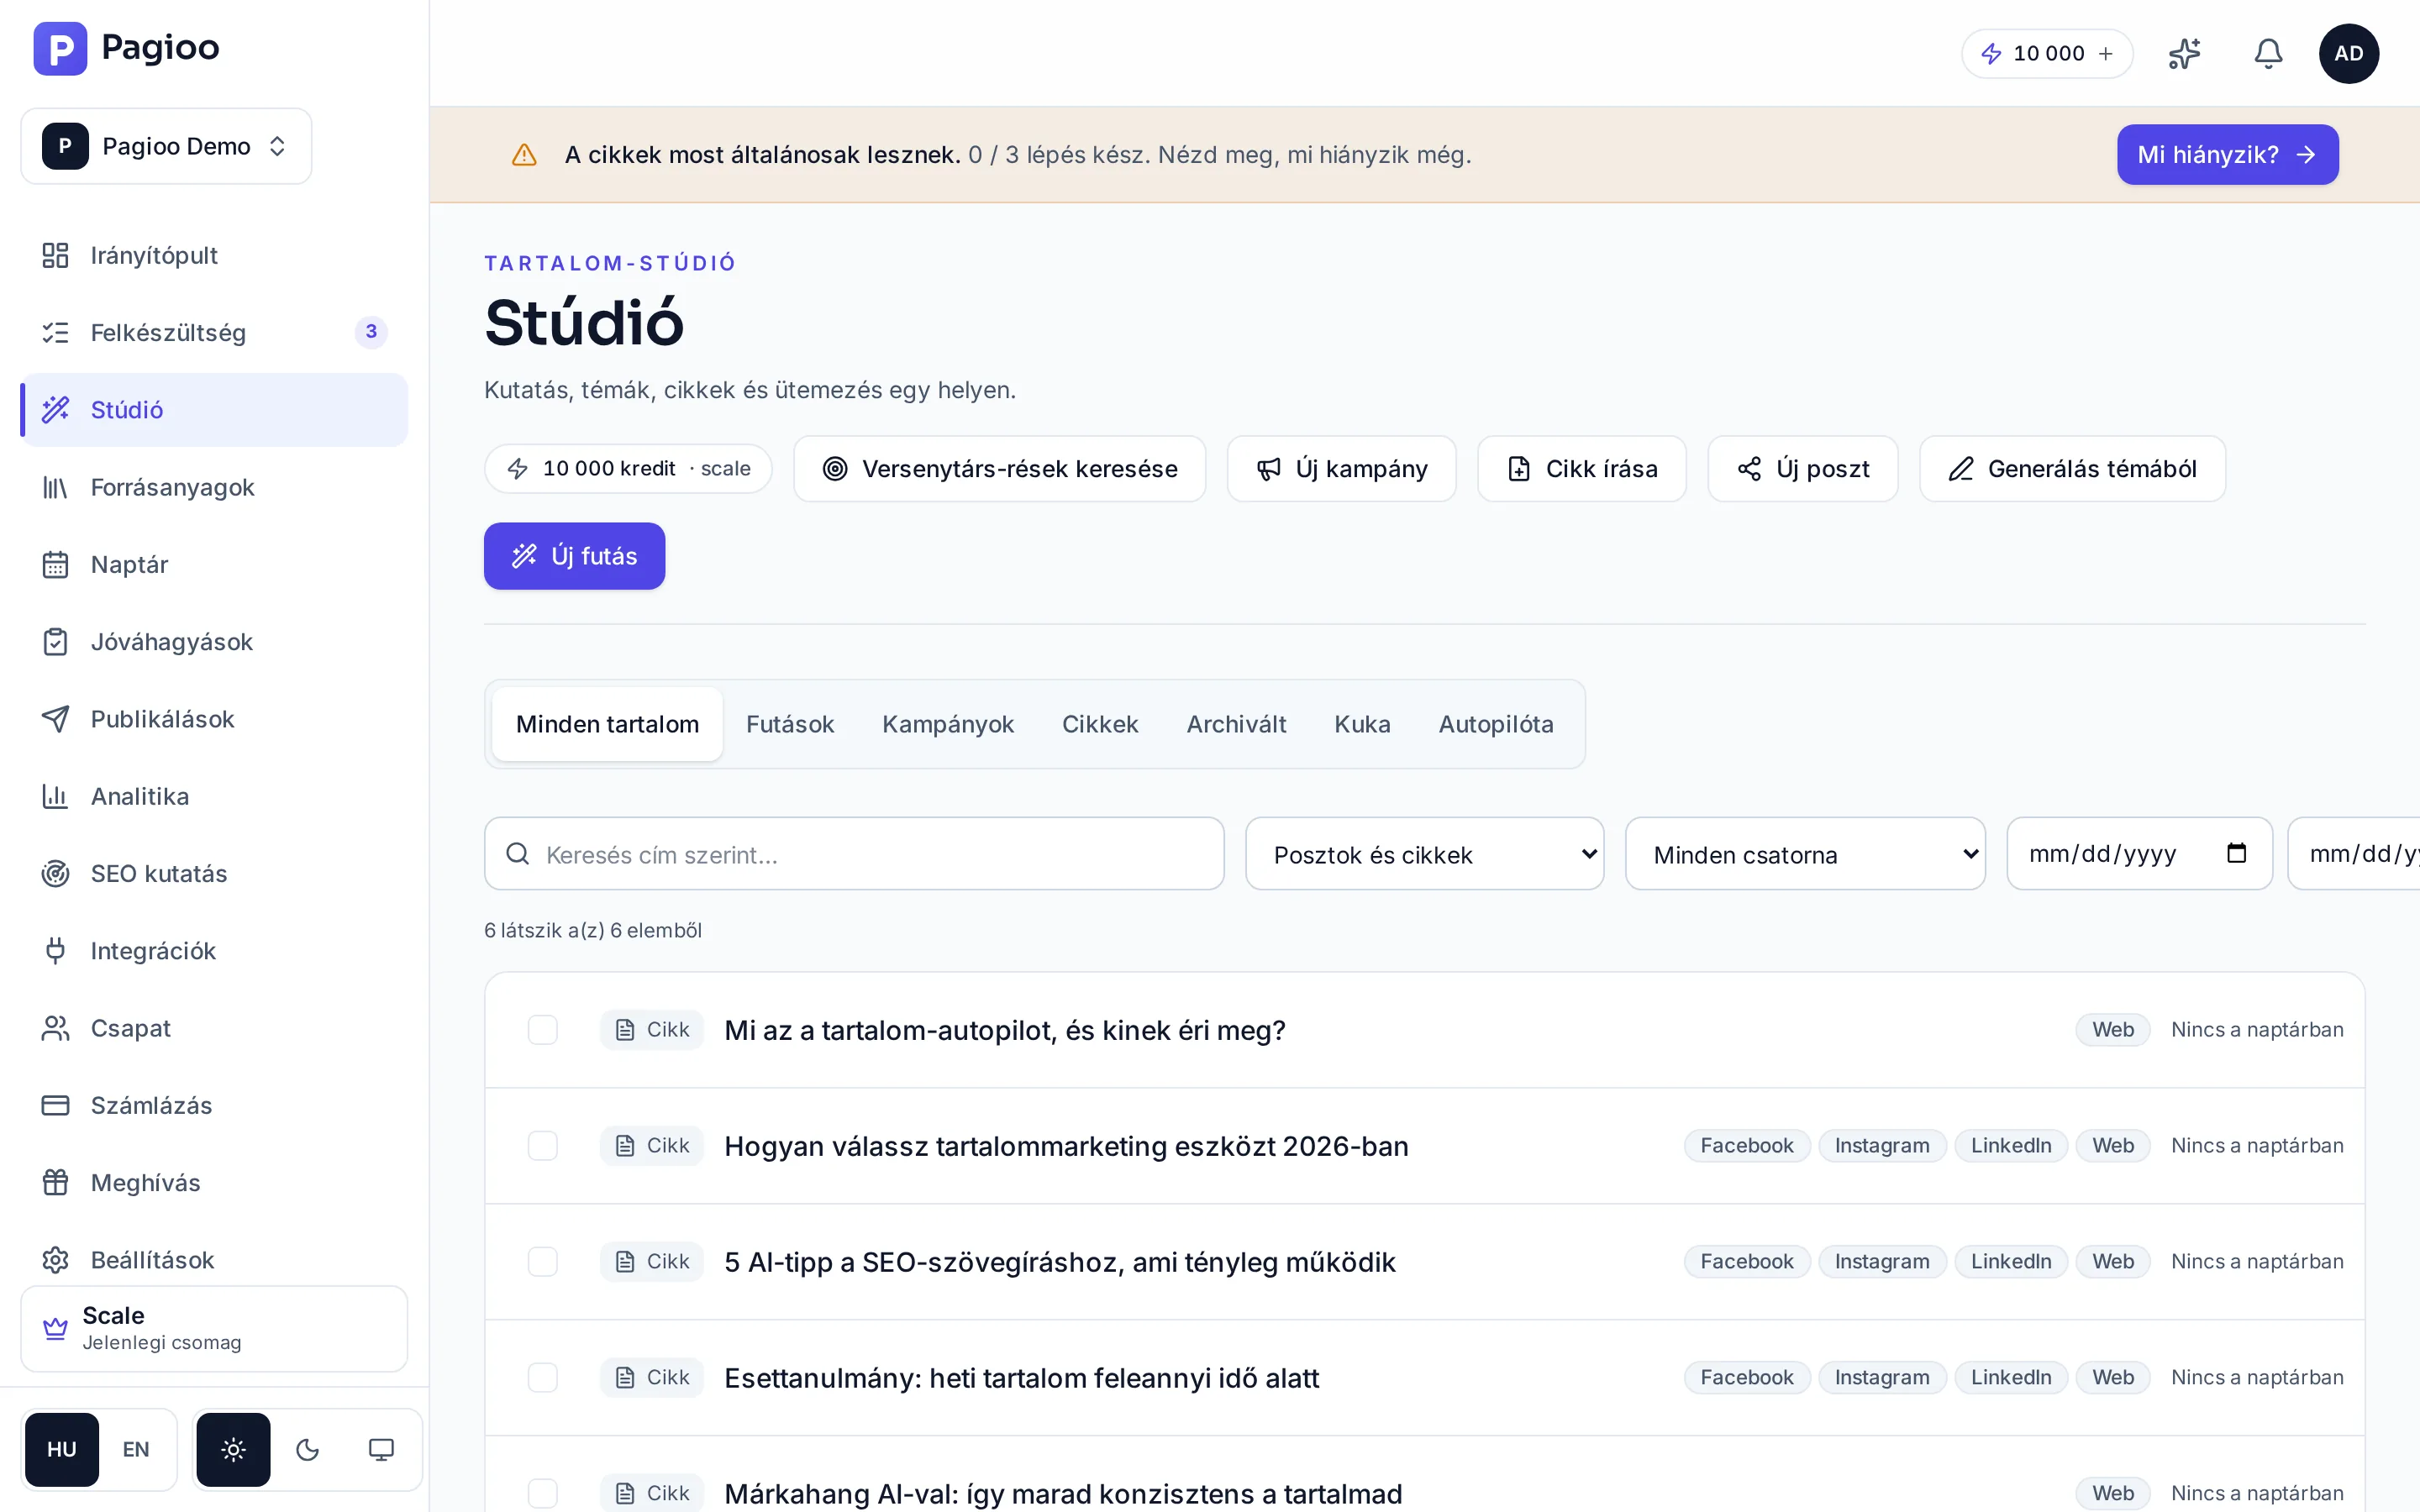
Task: Switch to the Kampányok tab
Action: tap(947, 724)
